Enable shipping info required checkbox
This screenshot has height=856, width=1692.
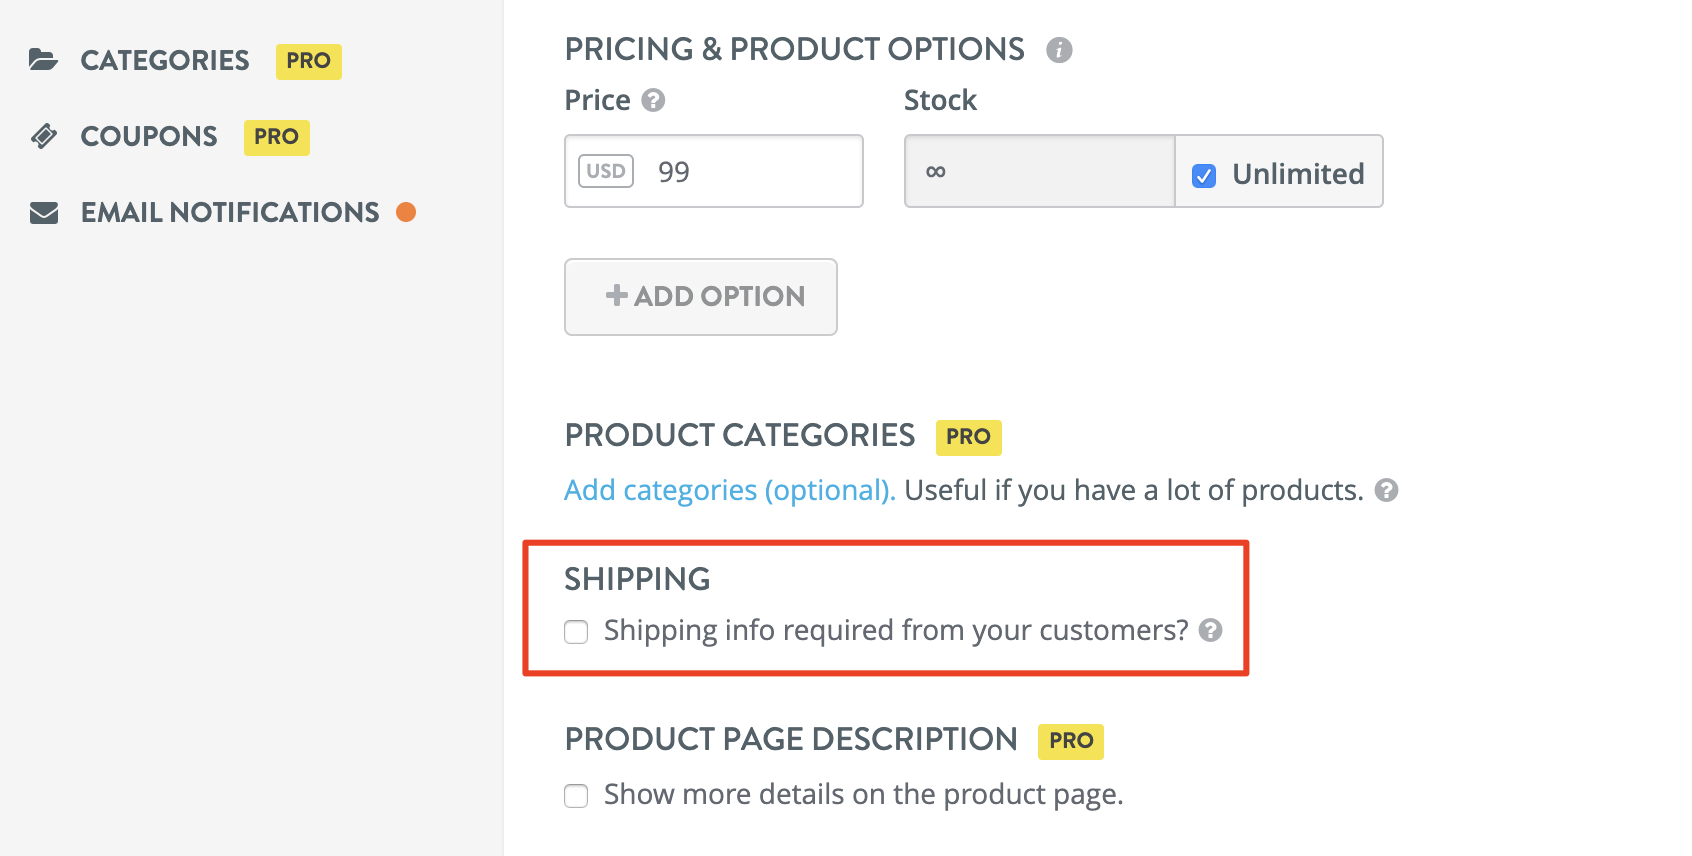pos(576,632)
